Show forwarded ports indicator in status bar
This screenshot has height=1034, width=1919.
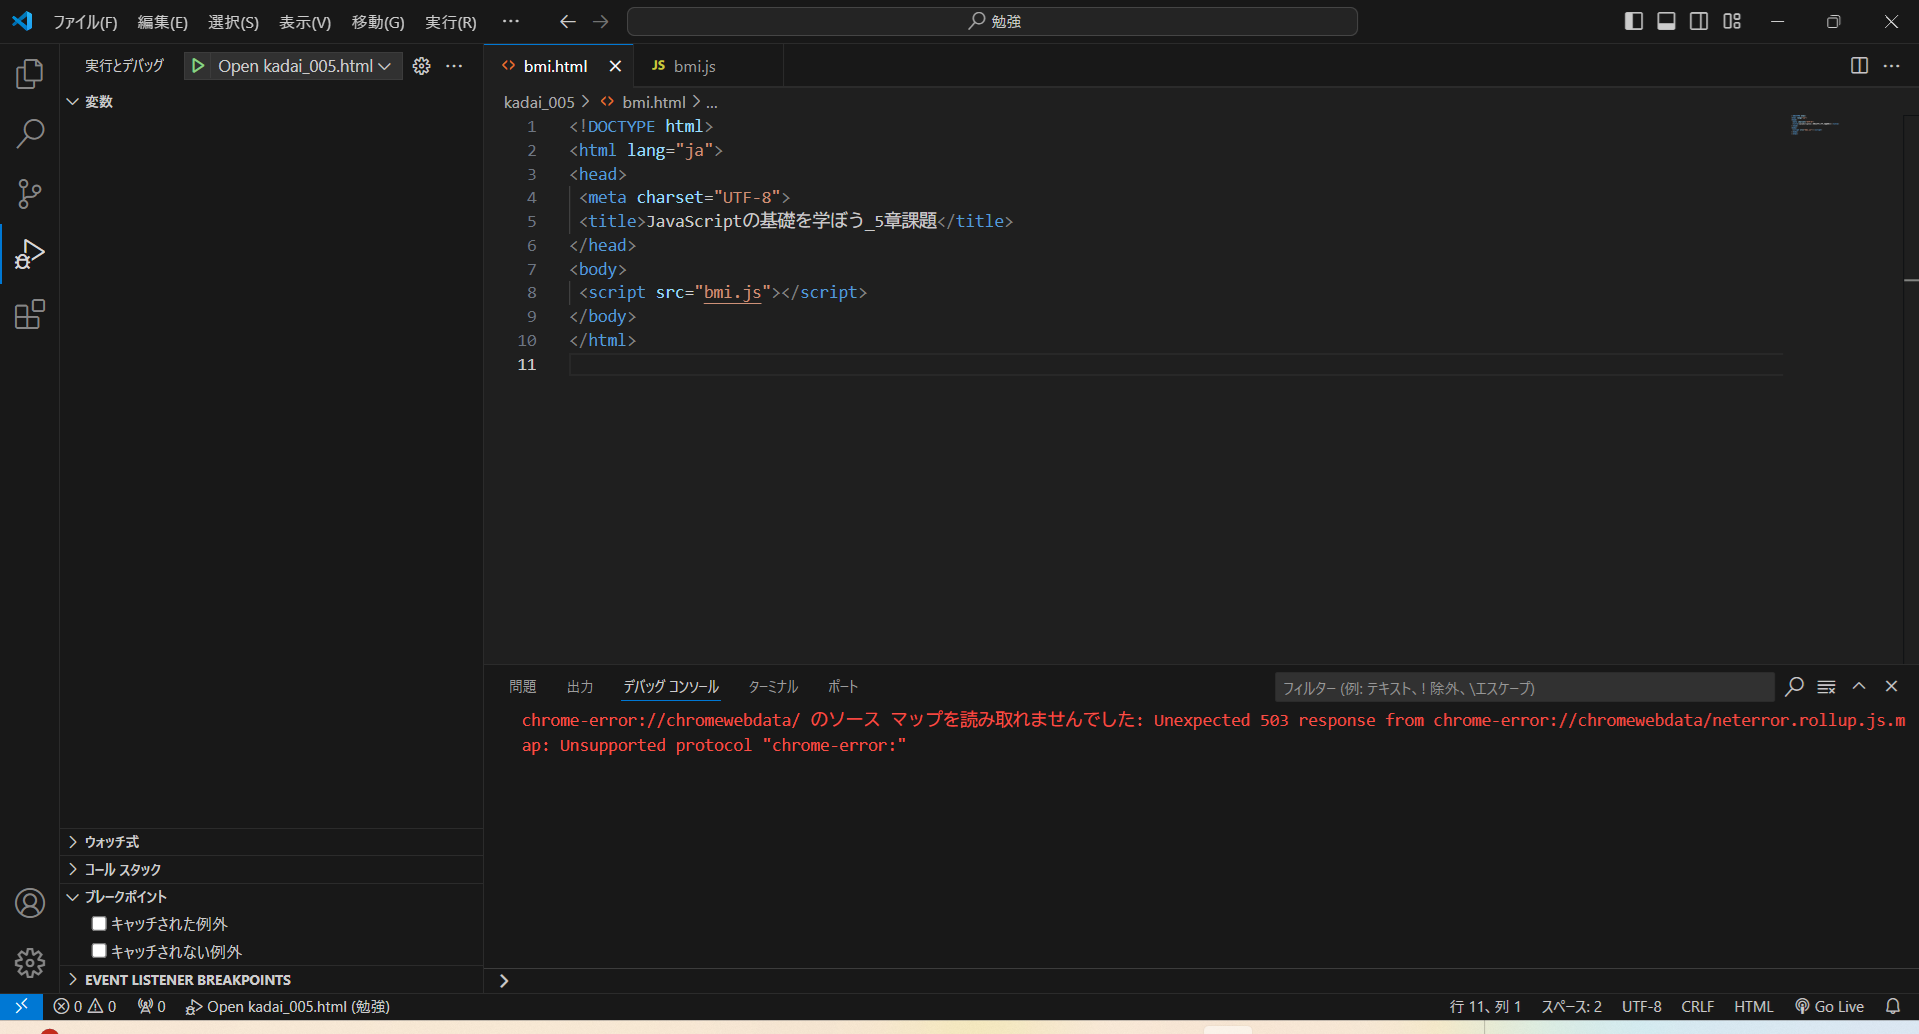point(152,1006)
